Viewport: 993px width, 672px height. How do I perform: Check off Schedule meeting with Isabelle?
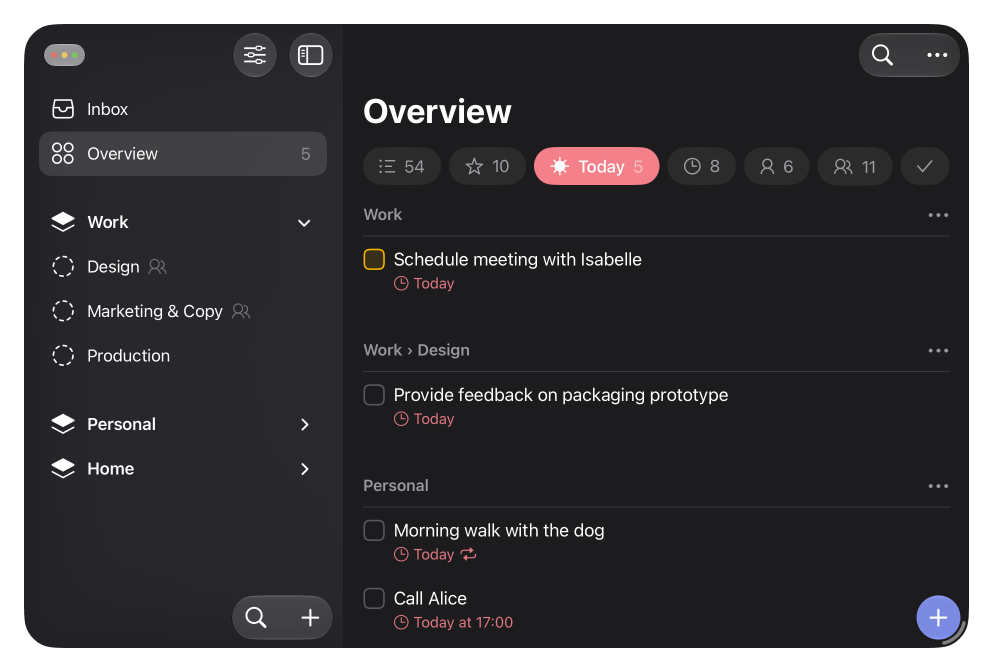[x=374, y=259]
